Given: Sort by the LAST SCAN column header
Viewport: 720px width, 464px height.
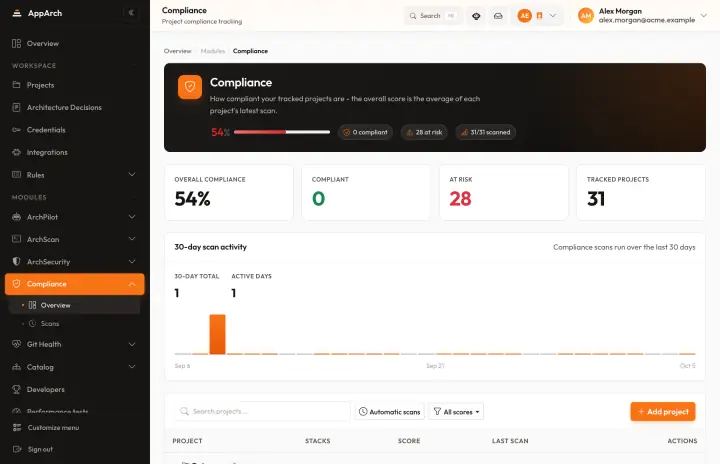Looking at the screenshot, I should 510,441.
